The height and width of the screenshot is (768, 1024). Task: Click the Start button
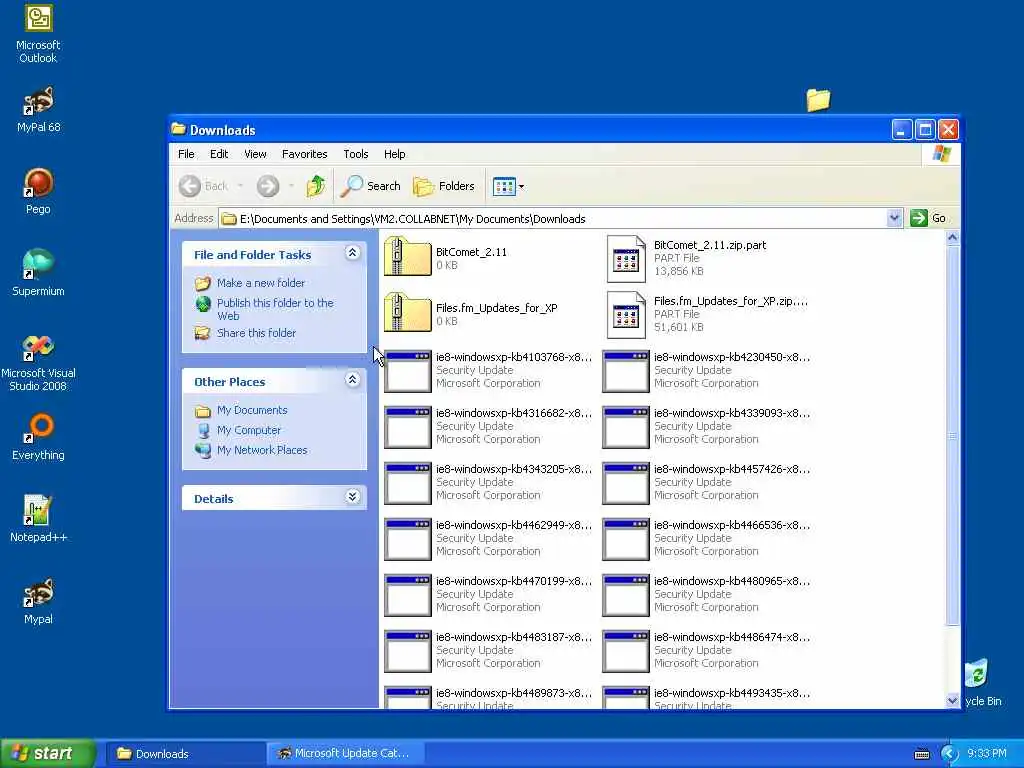coord(48,754)
